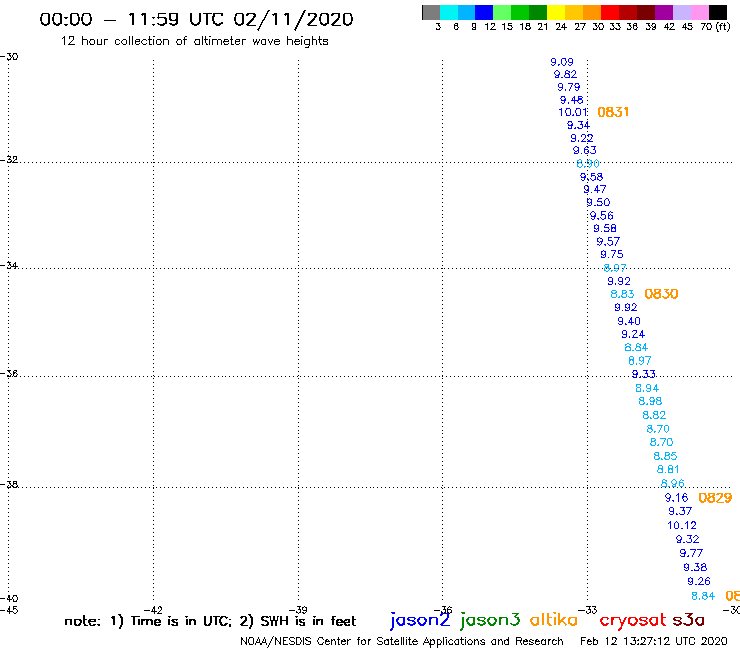Viewport: 740px width, 650px height.
Task: Click the light blue value 8.98
Action: (650, 401)
